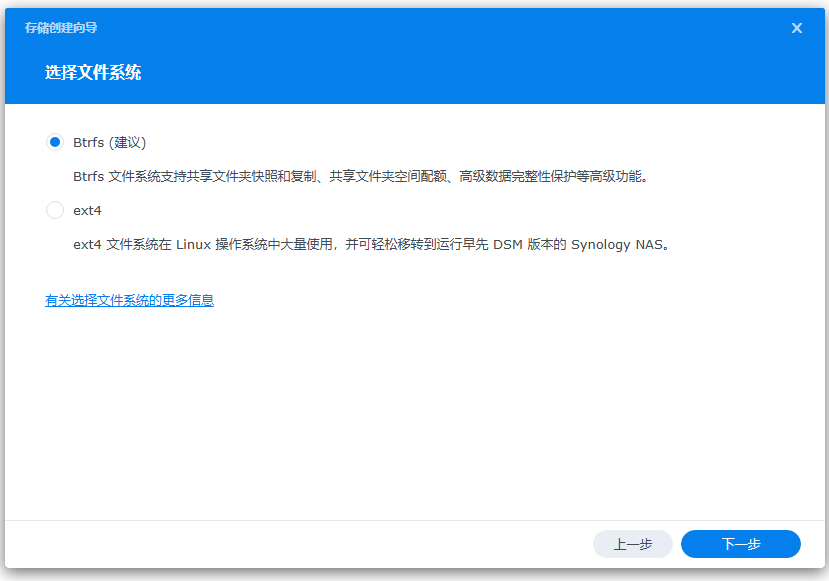Screen dimensions: 829x581
Task: Close the 存储创建向导 dialog with X
Action: click(x=797, y=28)
